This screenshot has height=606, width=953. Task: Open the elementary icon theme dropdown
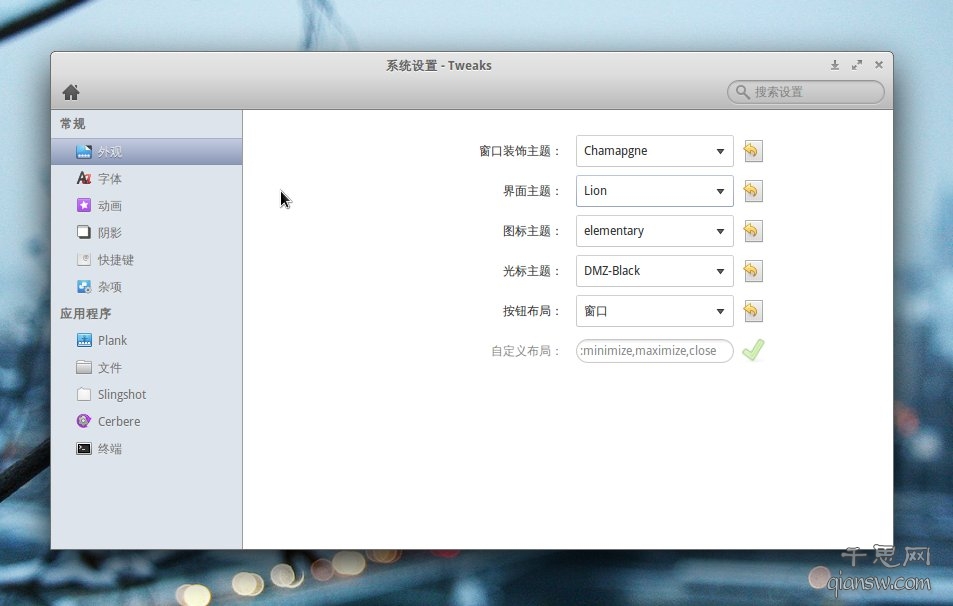tap(655, 231)
